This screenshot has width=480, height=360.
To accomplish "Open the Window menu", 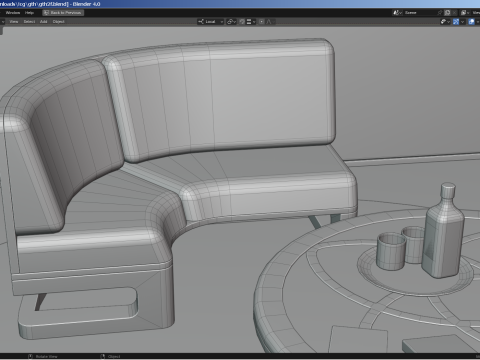I will coord(13,13).
